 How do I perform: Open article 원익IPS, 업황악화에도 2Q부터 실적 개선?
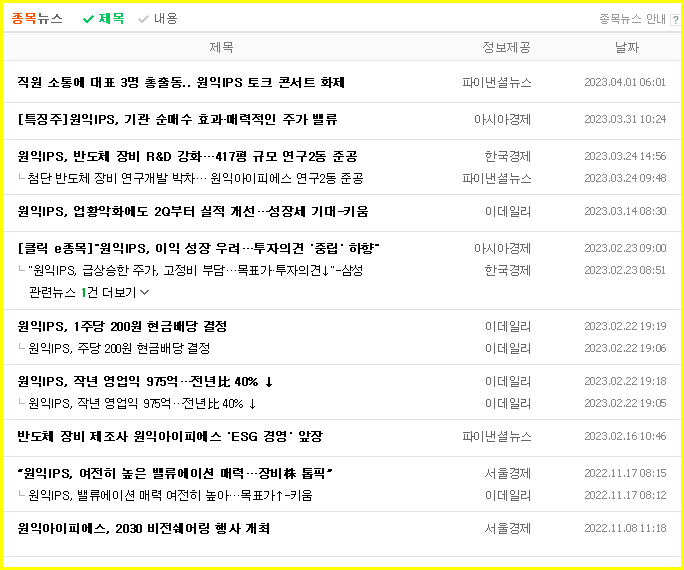193,211
